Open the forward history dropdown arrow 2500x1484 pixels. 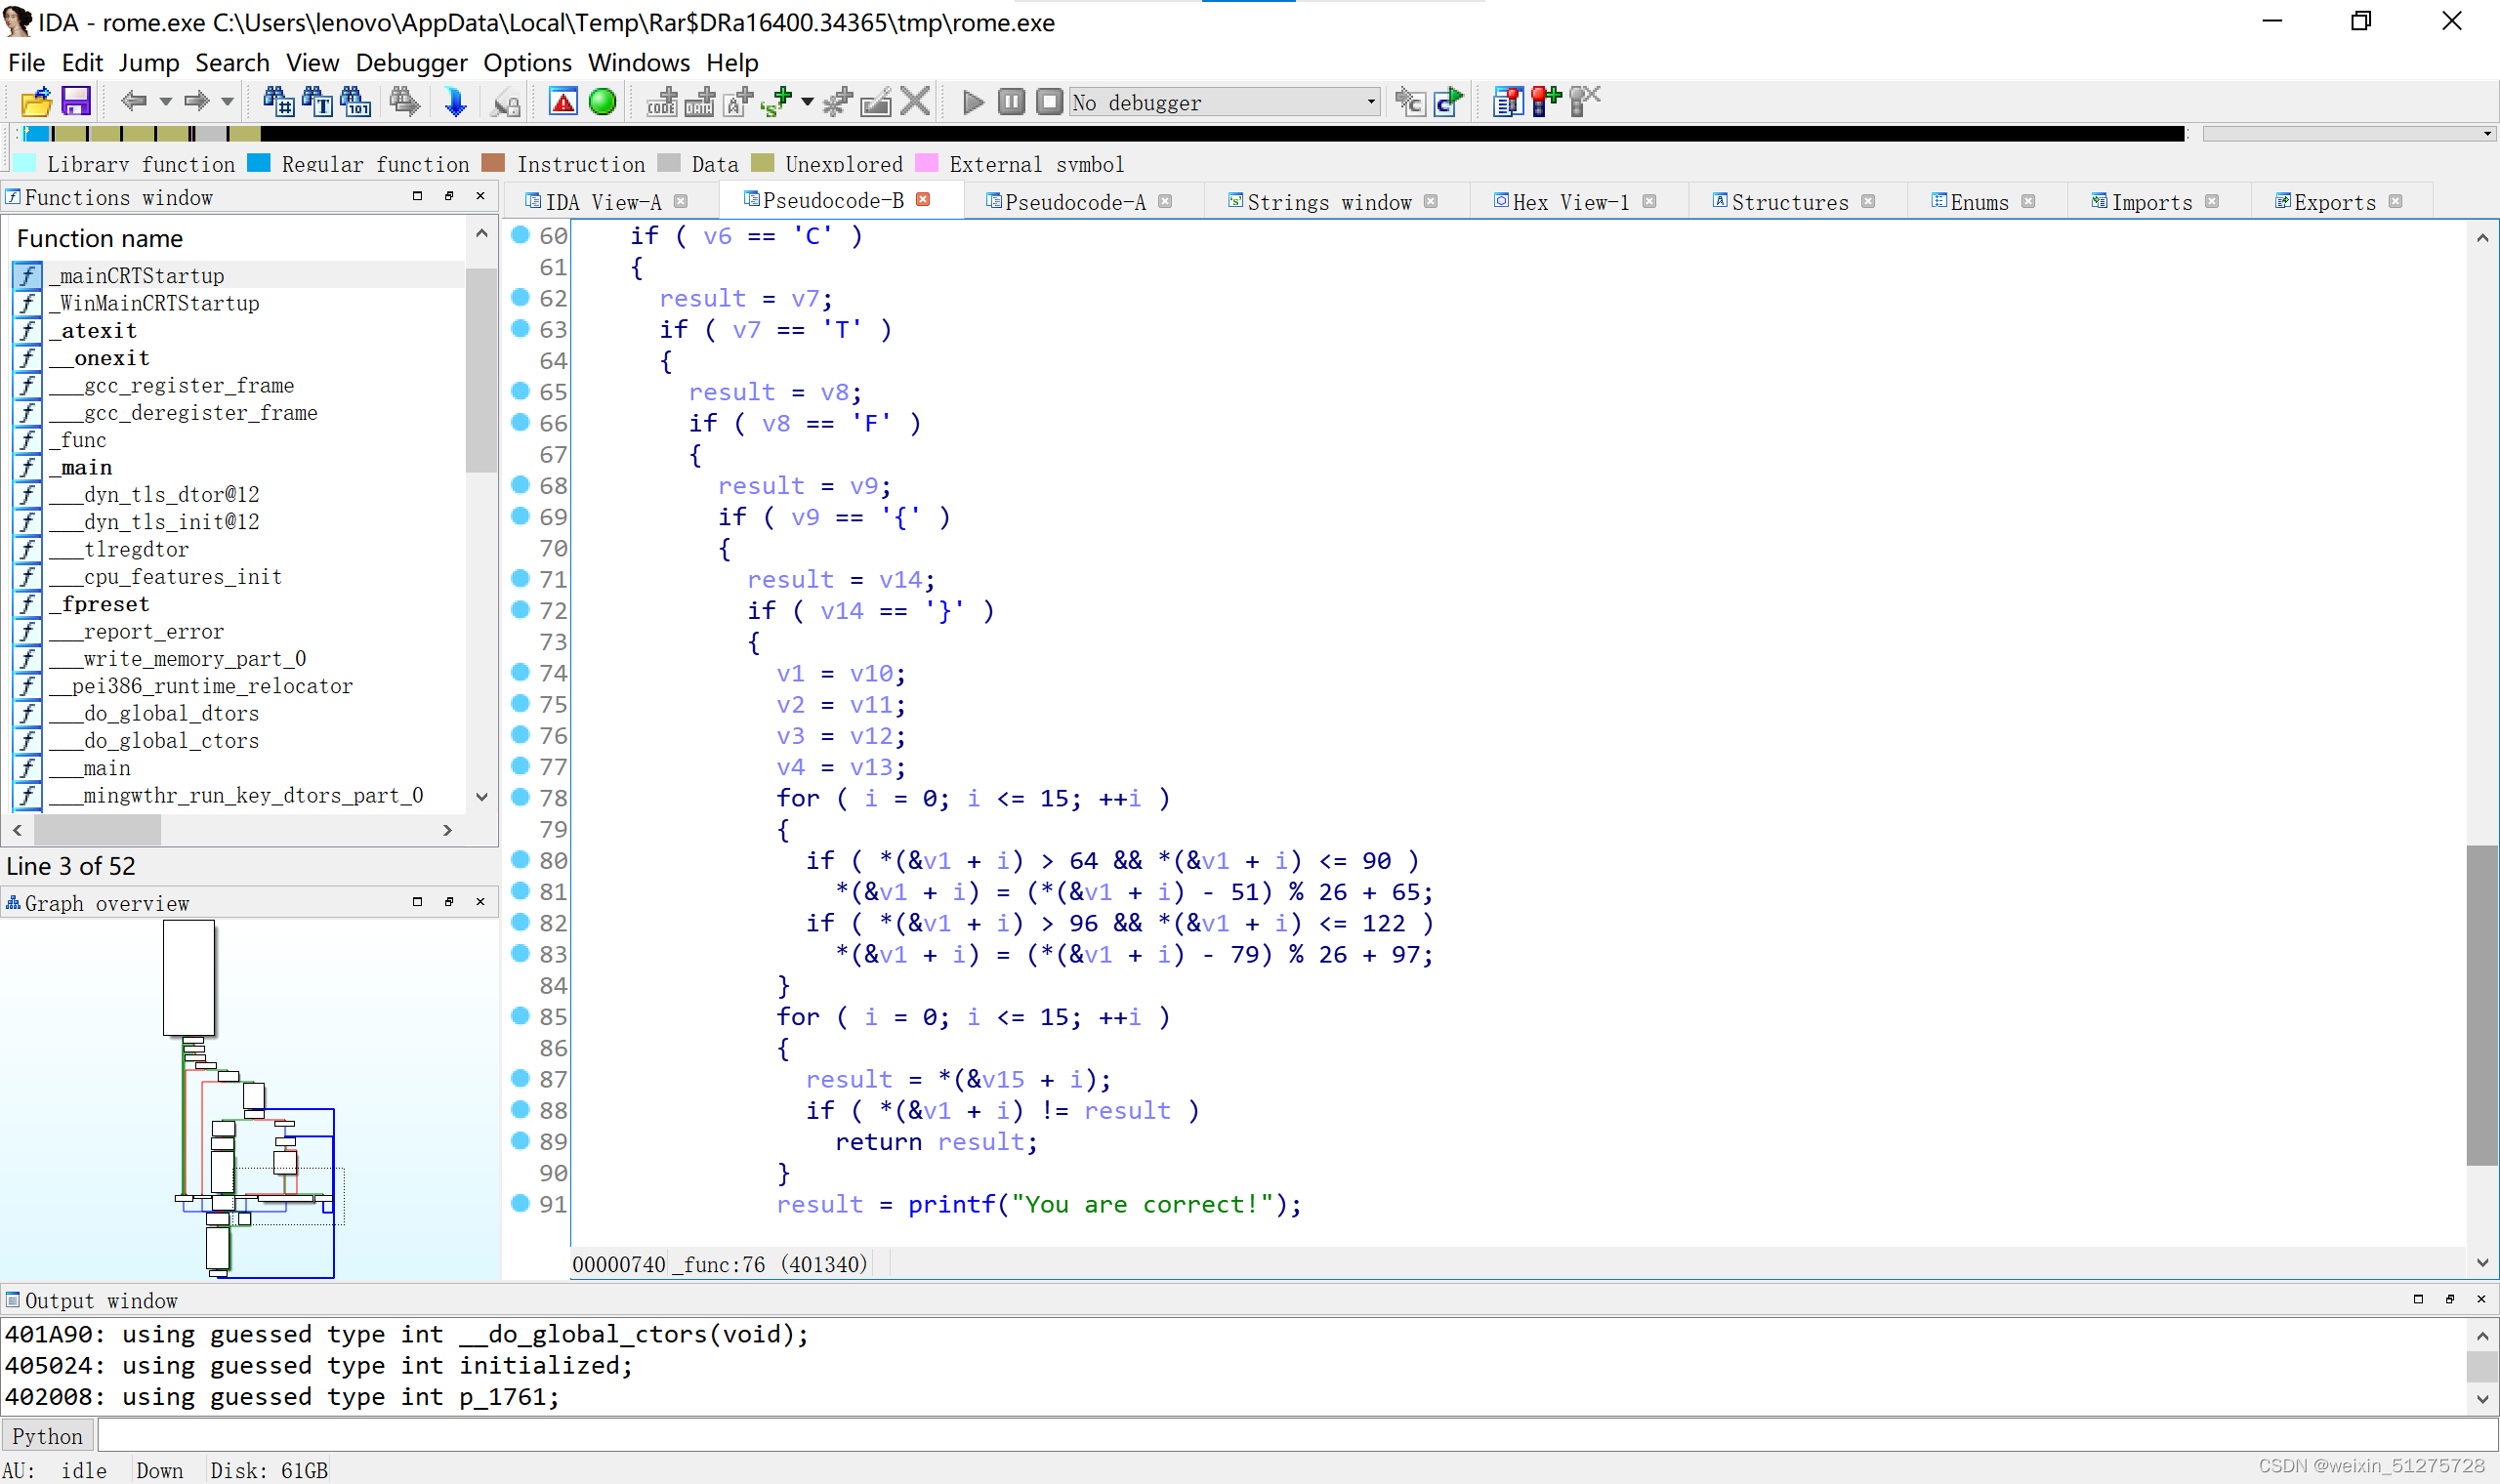pyautogui.click(x=227, y=101)
